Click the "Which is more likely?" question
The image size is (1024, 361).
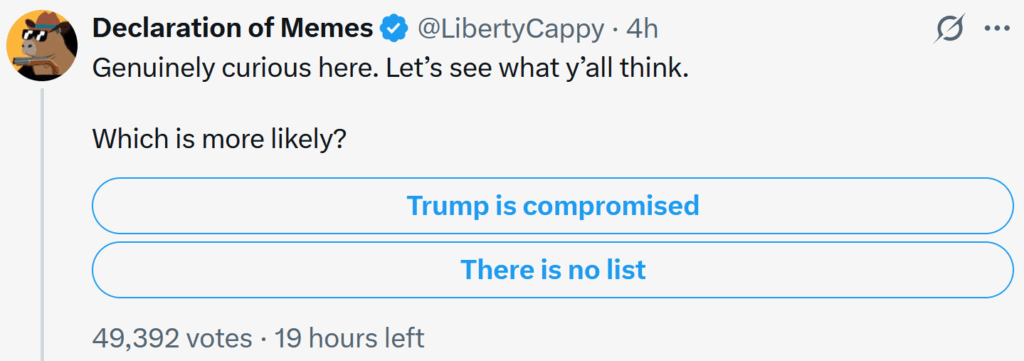[218, 139]
